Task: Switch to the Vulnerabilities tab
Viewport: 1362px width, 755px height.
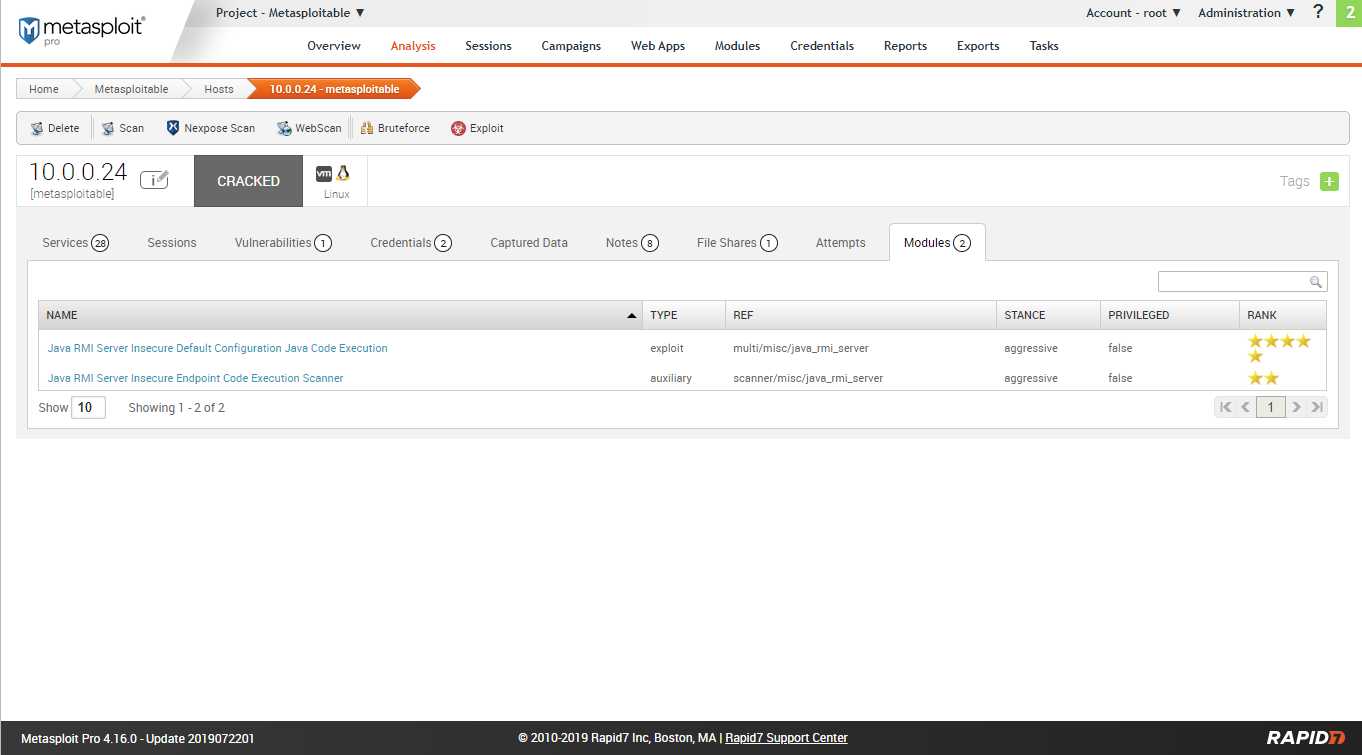Action: [x=283, y=243]
